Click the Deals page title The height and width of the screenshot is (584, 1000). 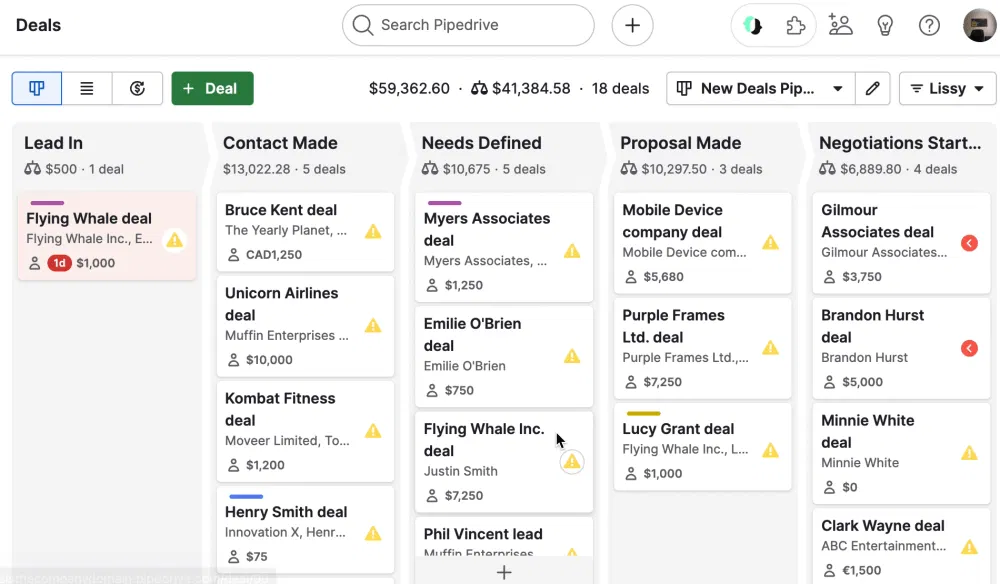coord(38,25)
